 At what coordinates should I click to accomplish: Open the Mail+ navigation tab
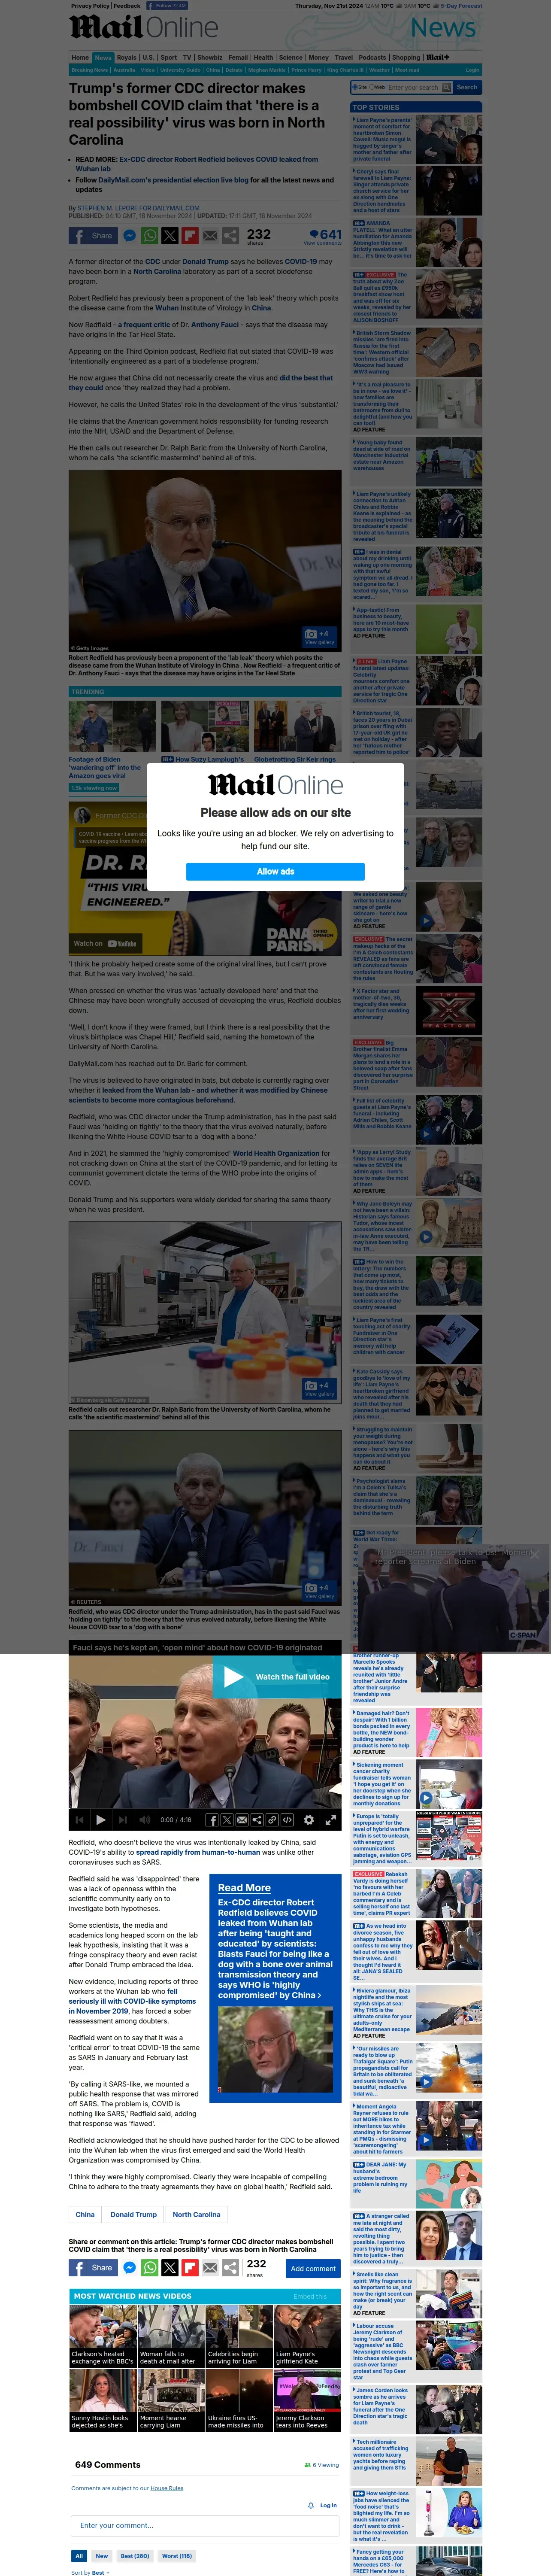point(438,57)
